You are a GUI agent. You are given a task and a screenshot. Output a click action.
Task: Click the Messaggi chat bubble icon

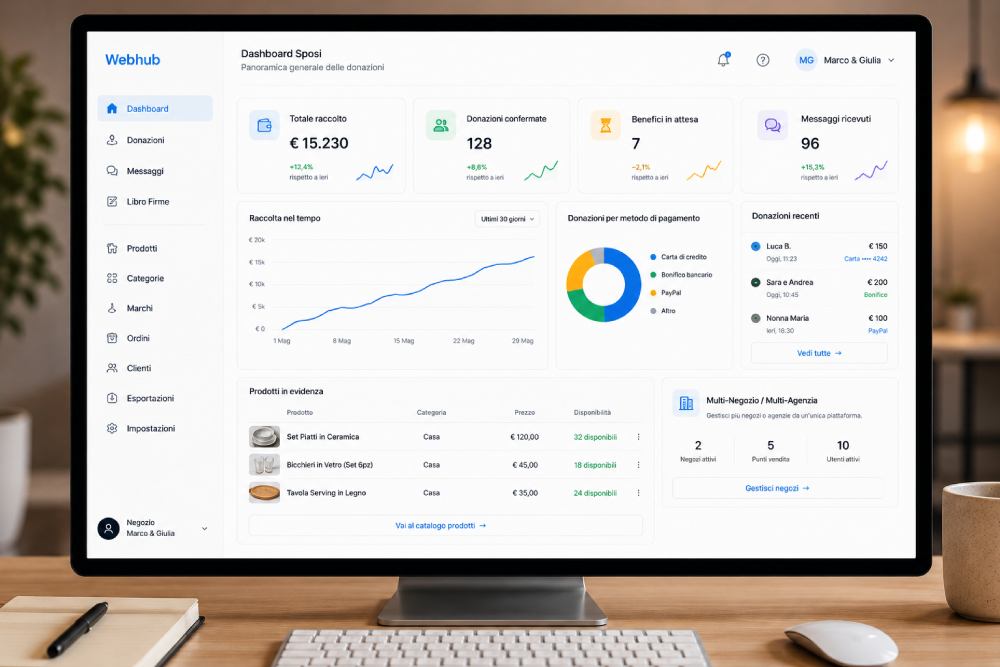pyautogui.click(x=112, y=171)
